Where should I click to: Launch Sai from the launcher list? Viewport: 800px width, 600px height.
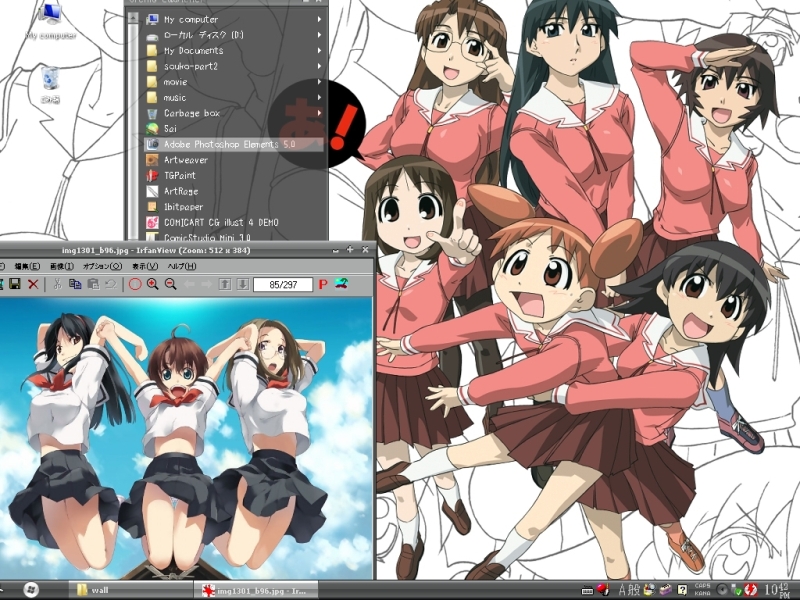(234, 129)
